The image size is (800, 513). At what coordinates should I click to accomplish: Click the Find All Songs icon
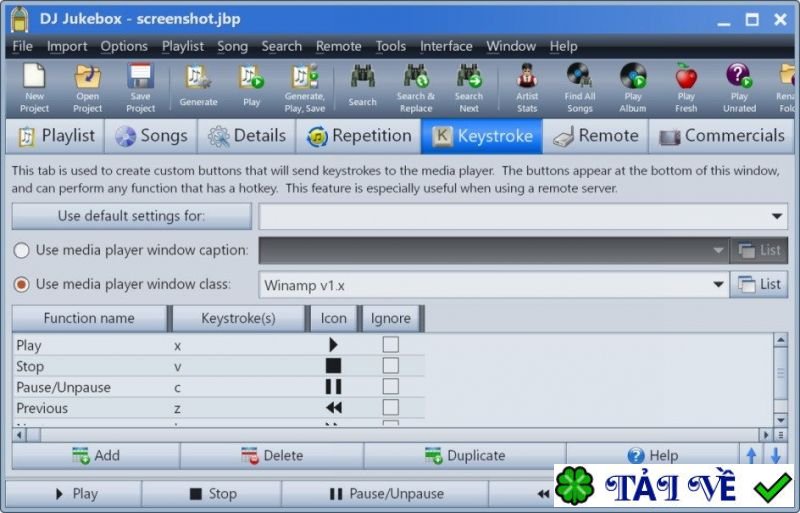click(x=580, y=88)
